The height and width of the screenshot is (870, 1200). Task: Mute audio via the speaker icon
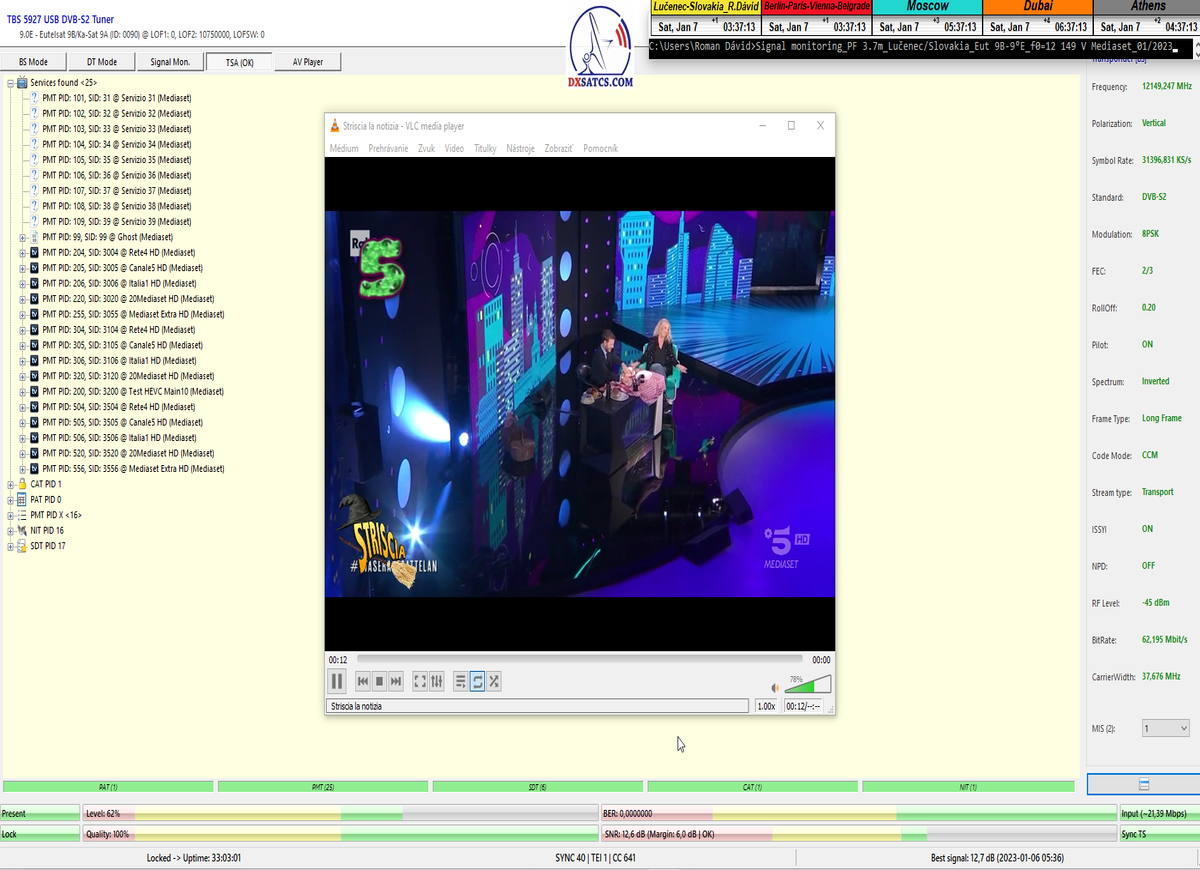click(774, 688)
